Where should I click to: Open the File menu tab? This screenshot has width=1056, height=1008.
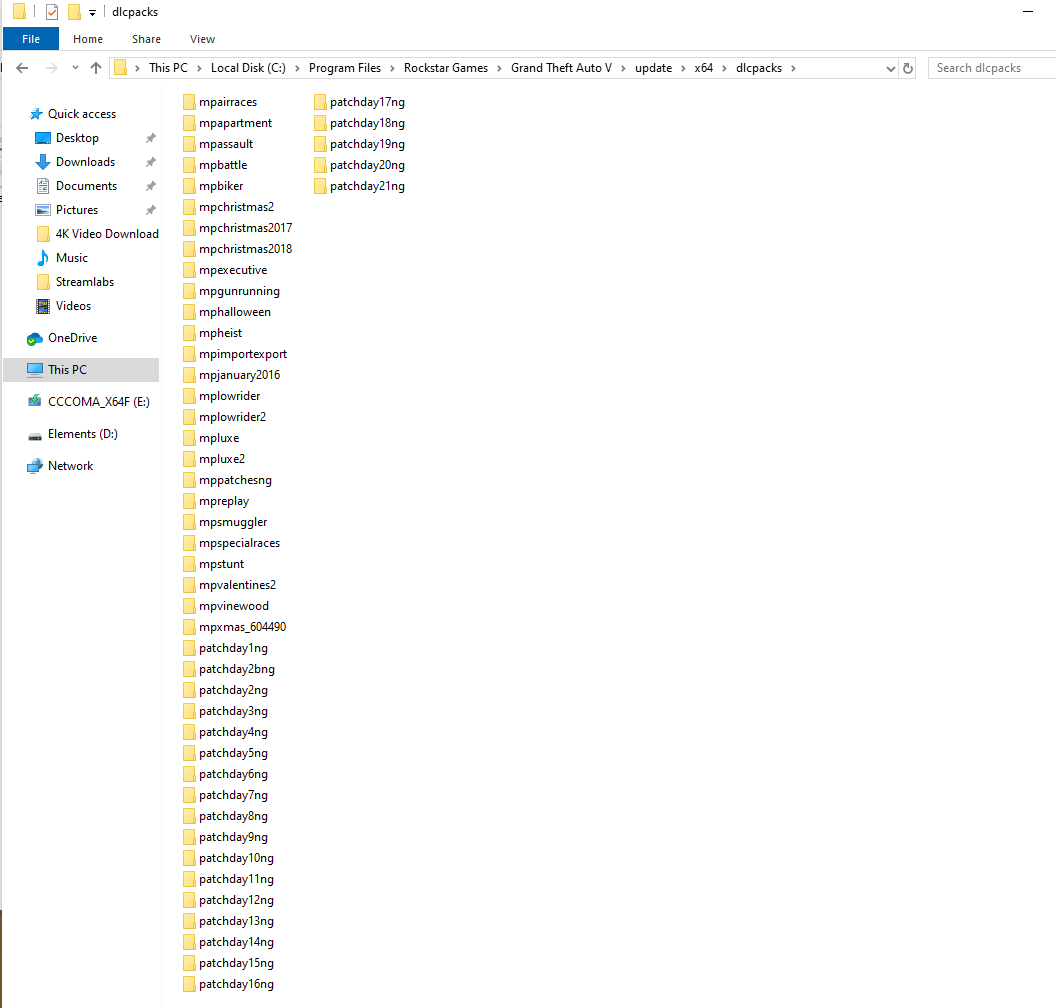31,39
